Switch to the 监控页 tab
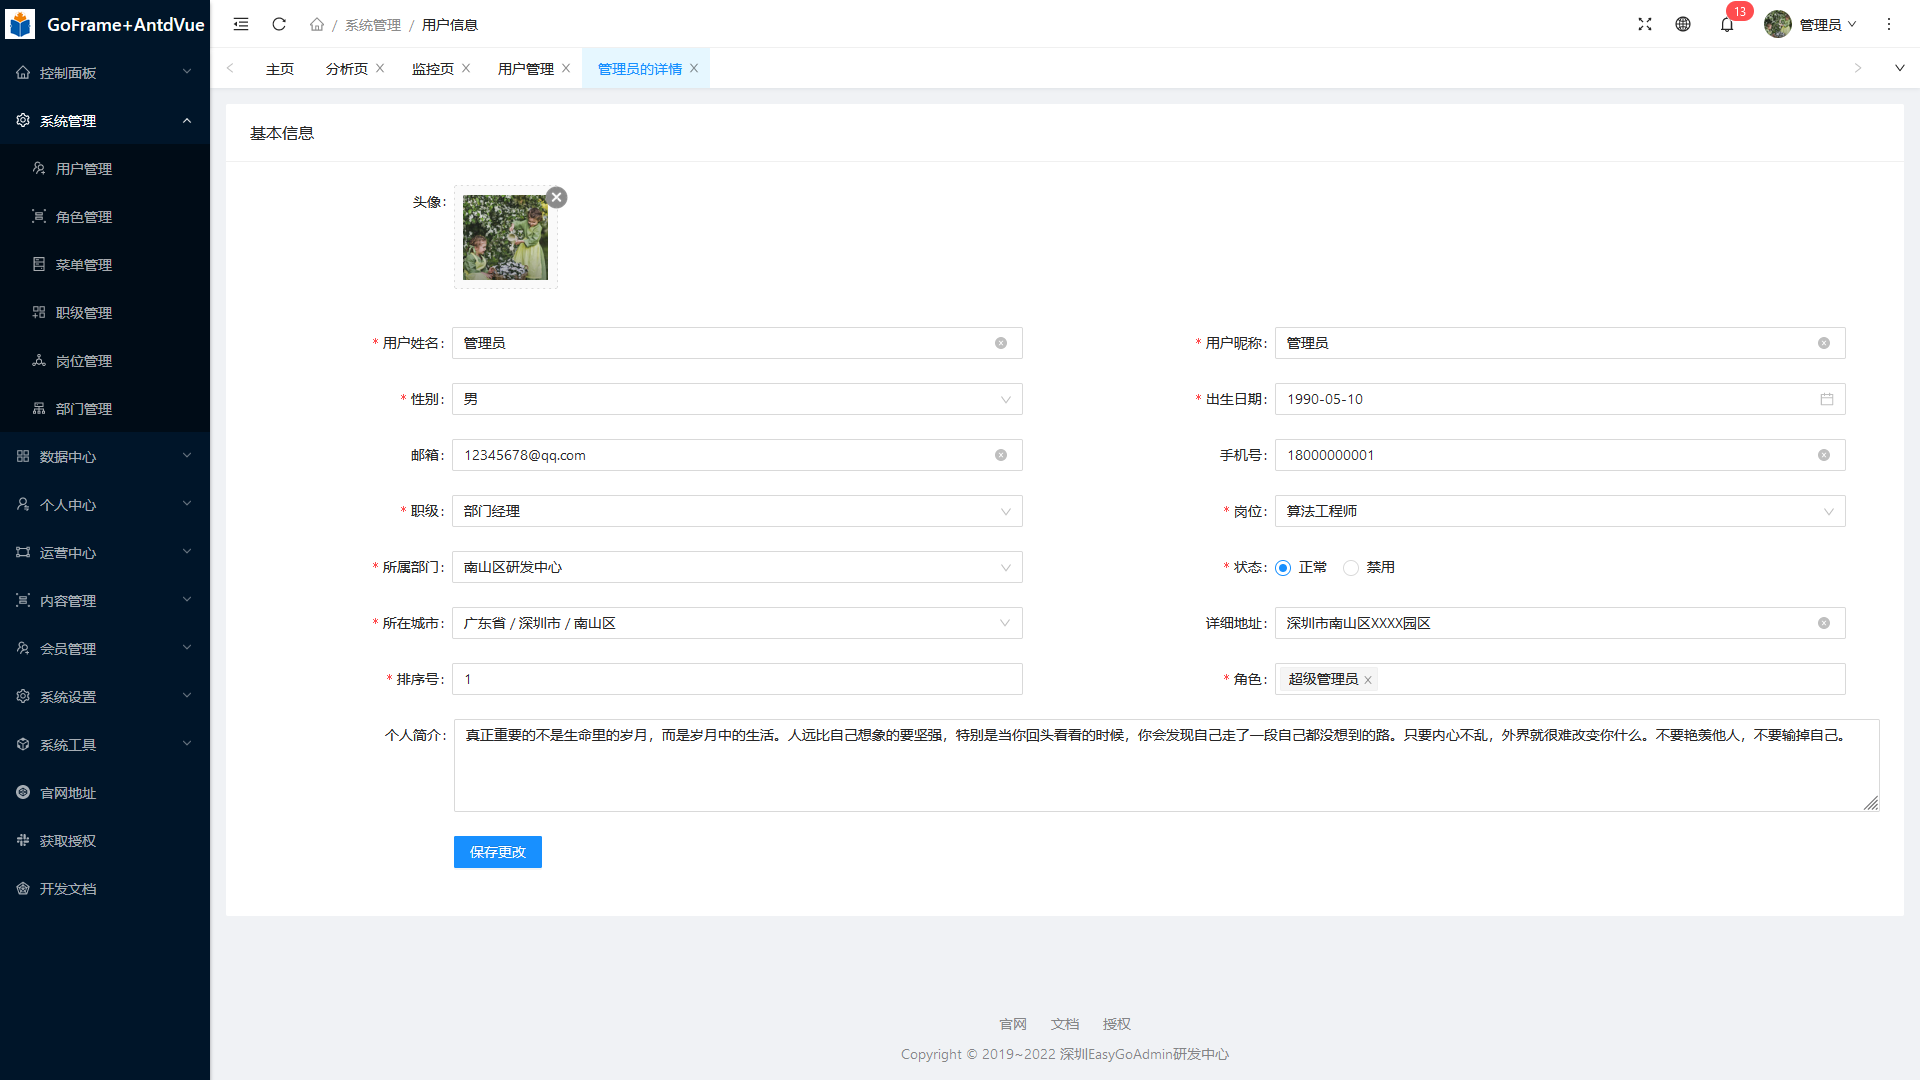The width and height of the screenshot is (1920, 1080). click(432, 69)
